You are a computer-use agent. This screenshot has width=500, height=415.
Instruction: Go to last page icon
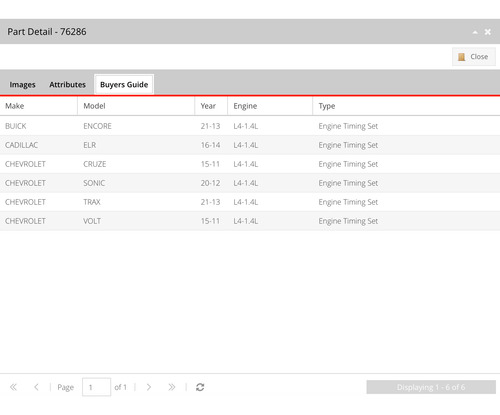(172, 387)
